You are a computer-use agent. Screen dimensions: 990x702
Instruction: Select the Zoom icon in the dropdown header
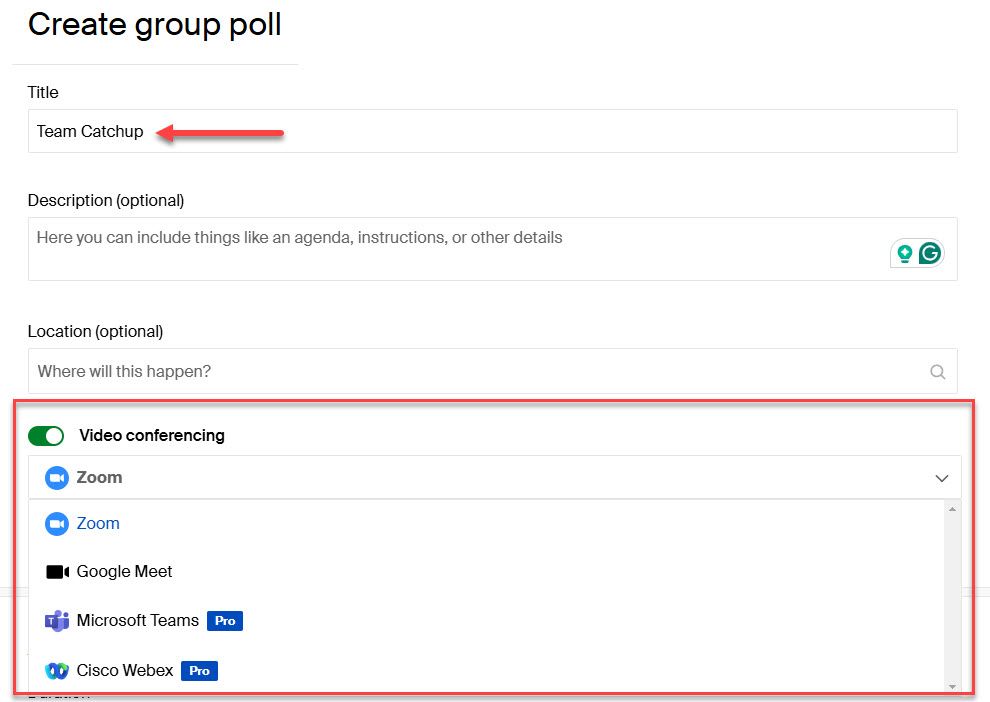[57, 478]
